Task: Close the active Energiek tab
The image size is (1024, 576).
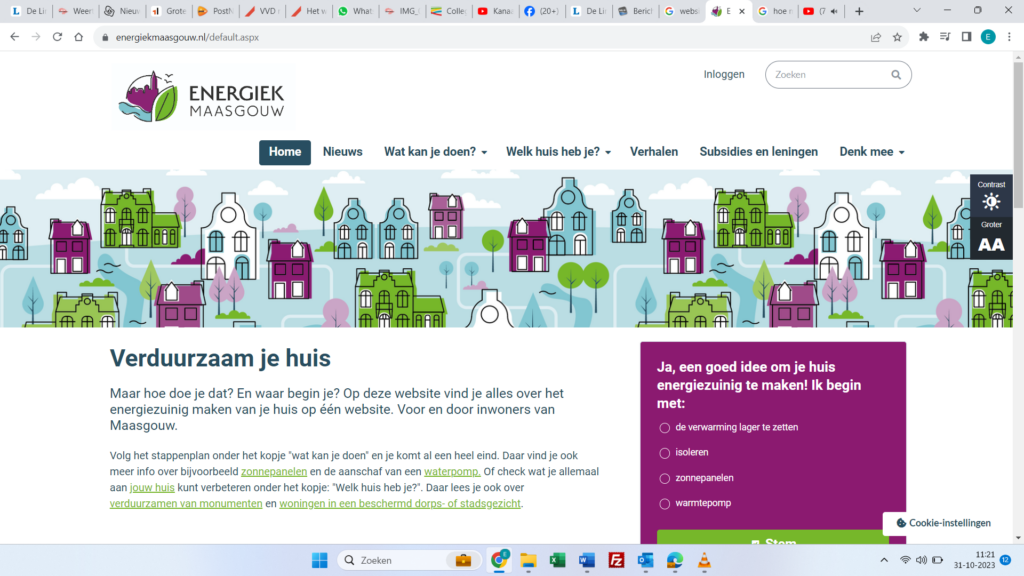Action: click(x=742, y=11)
